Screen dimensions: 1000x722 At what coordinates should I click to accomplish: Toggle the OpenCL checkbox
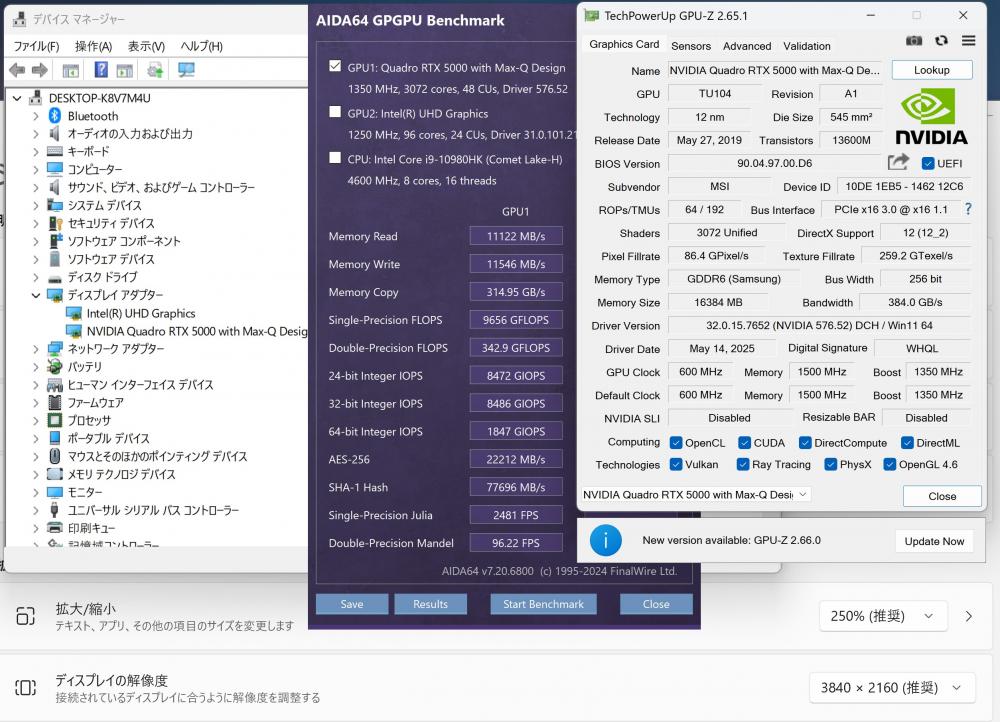(x=676, y=443)
